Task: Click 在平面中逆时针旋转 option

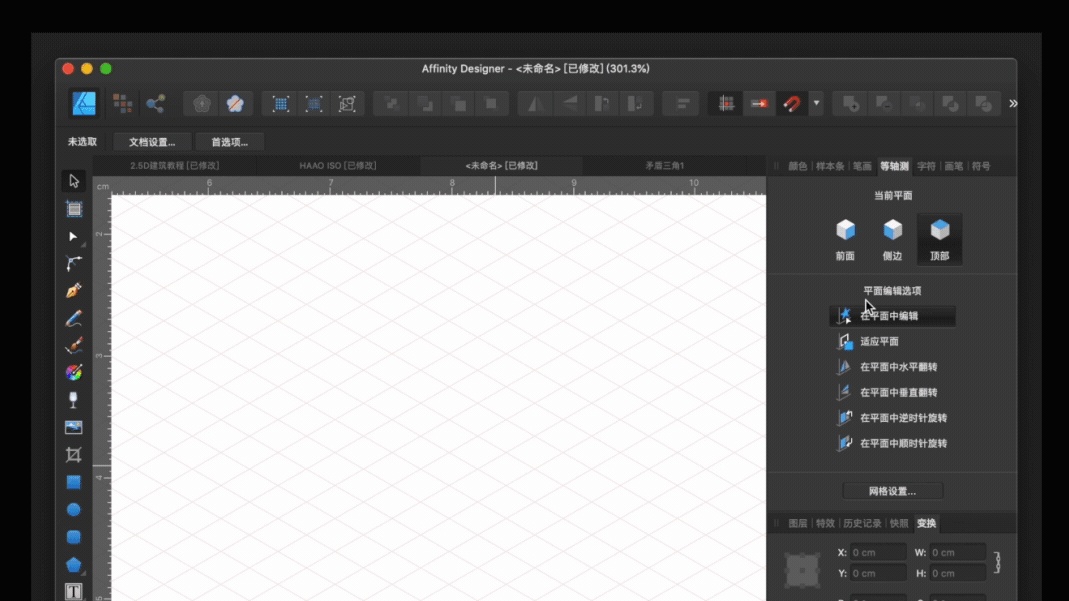Action: (892, 418)
